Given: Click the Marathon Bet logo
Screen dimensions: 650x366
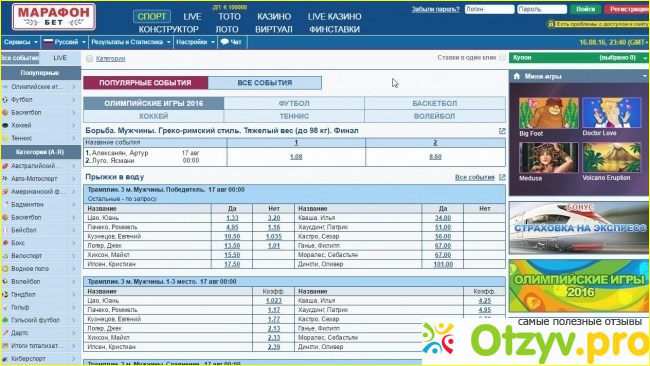Looking at the screenshot, I should (x=54, y=17).
